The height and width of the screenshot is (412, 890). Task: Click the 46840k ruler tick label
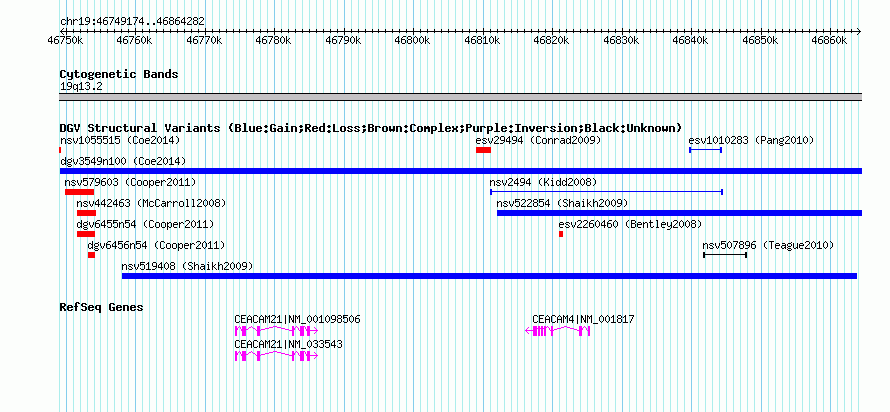(x=691, y=40)
